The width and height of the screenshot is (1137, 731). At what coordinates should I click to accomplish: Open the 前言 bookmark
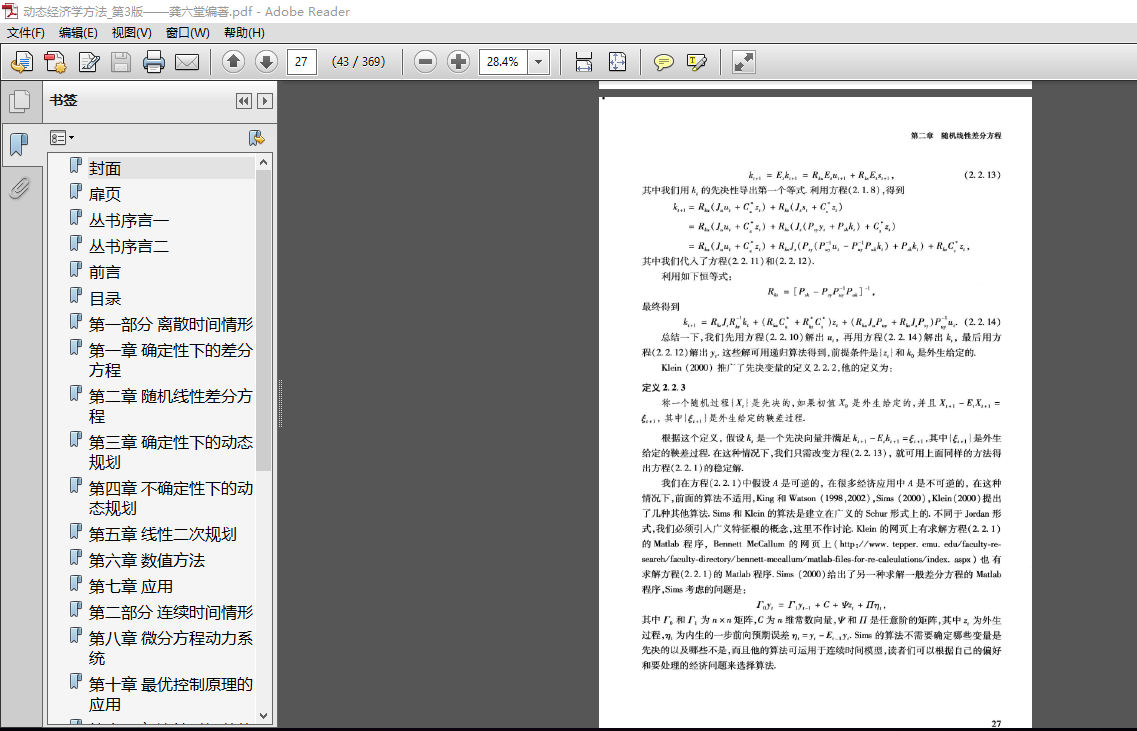(104, 273)
